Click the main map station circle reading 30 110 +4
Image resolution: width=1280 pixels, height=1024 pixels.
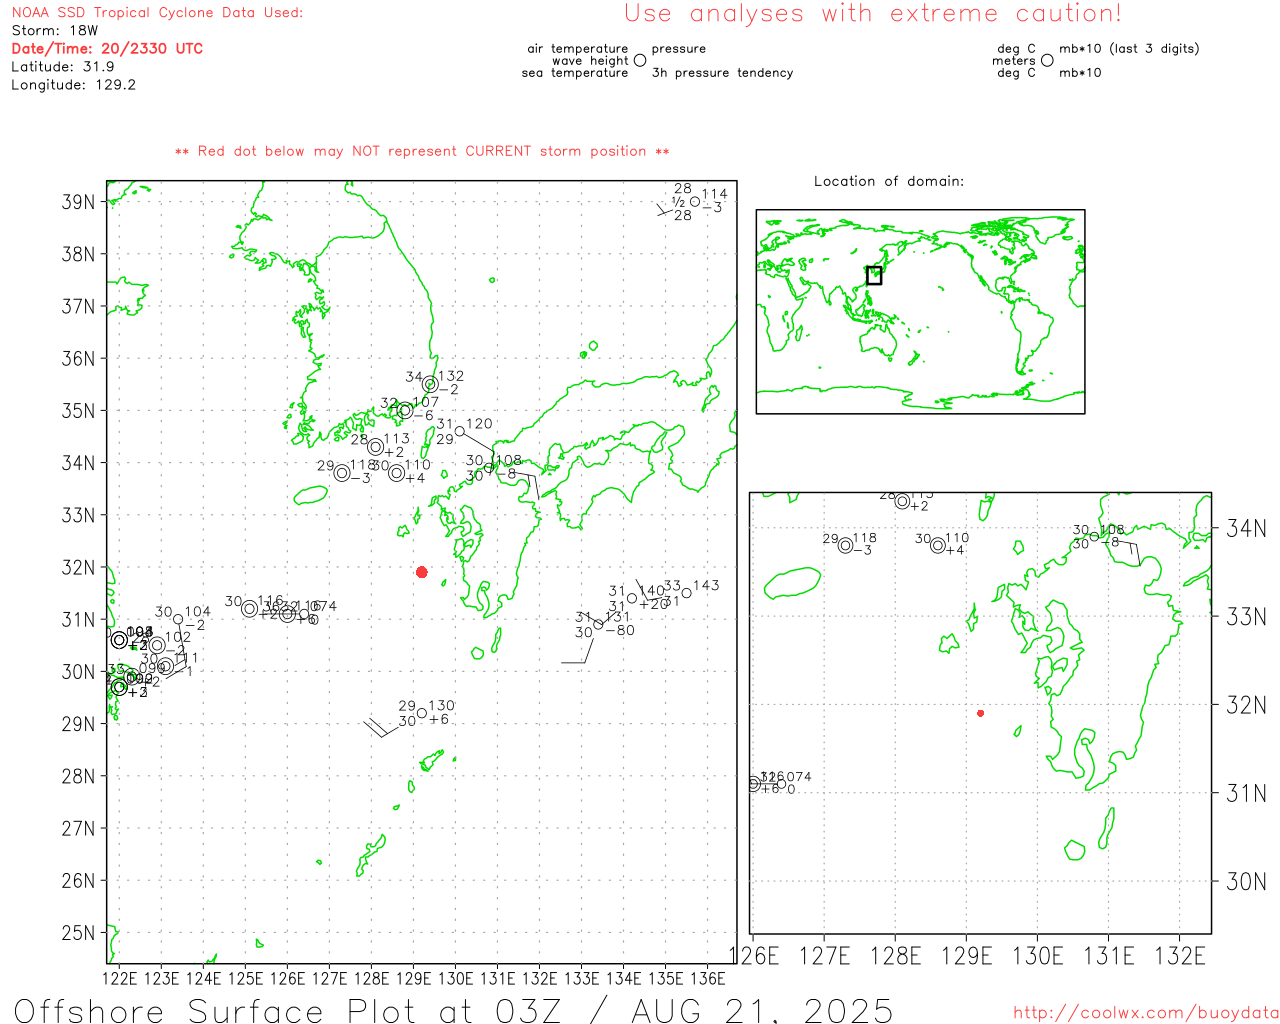(397, 473)
